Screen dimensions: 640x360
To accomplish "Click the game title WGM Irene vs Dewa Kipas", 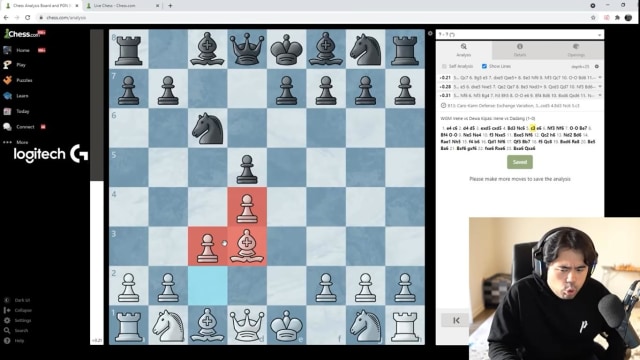I will (x=488, y=118).
